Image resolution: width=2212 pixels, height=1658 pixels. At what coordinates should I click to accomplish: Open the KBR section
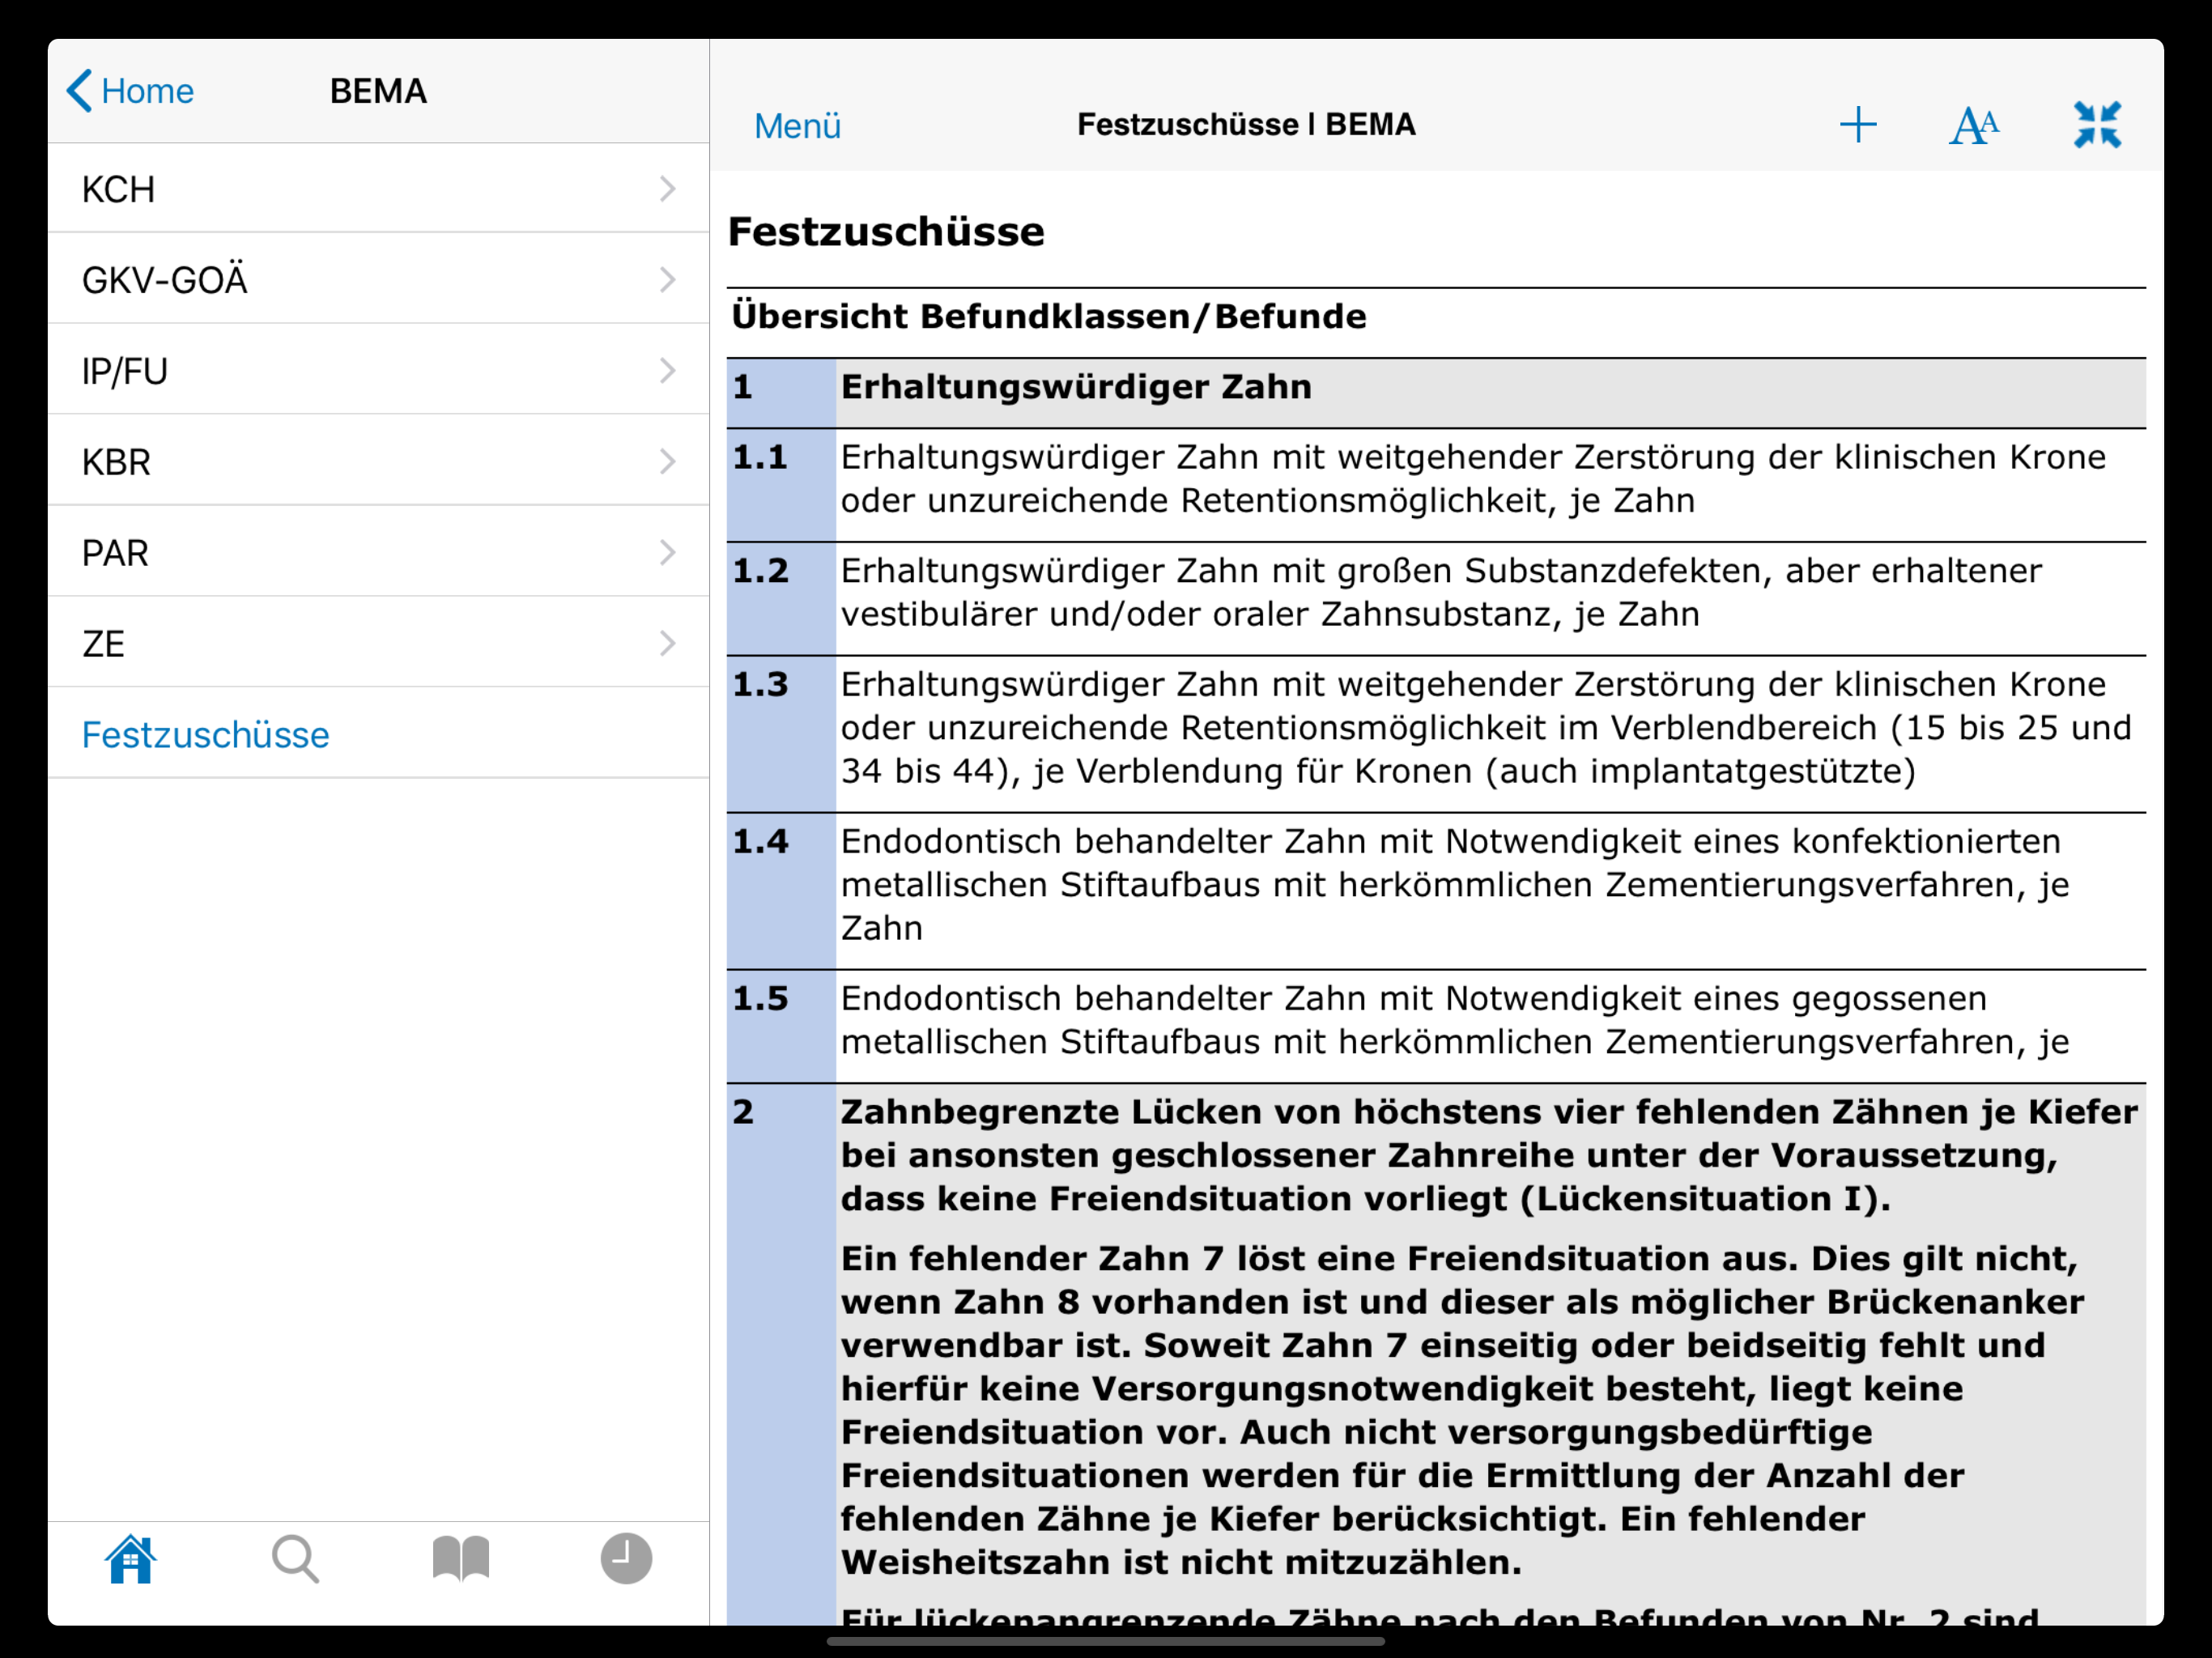tap(378, 461)
